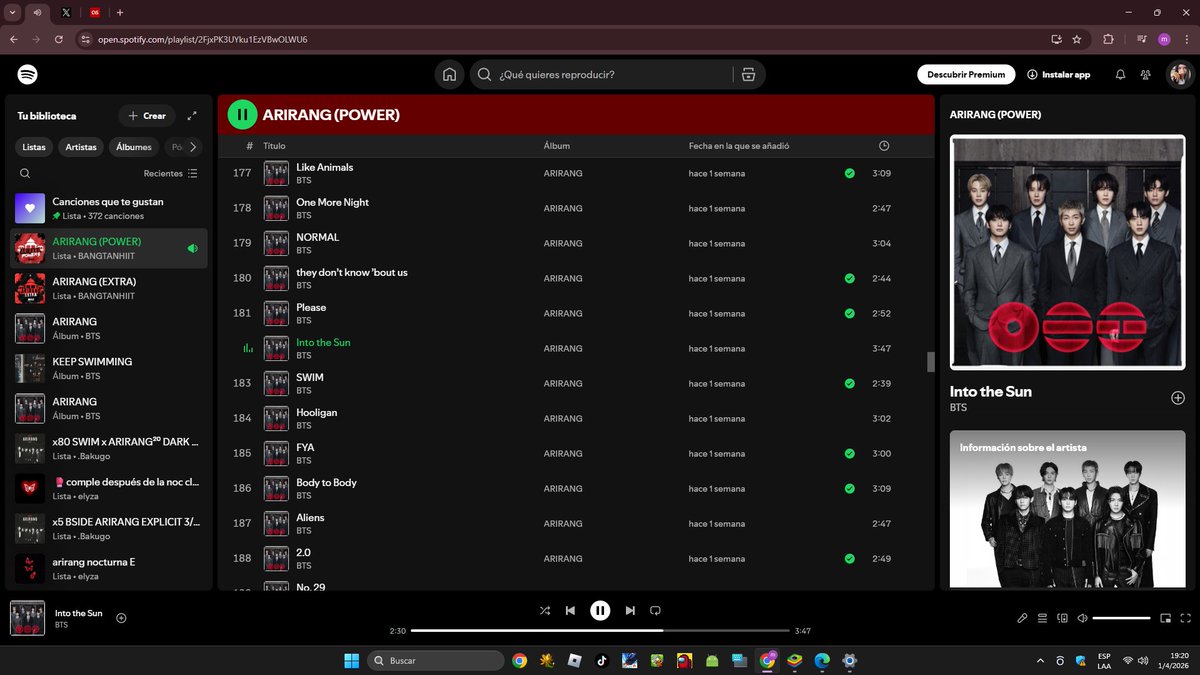Open Friend Activity icon
The height and width of the screenshot is (675, 1200).
tap(1146, 75)
